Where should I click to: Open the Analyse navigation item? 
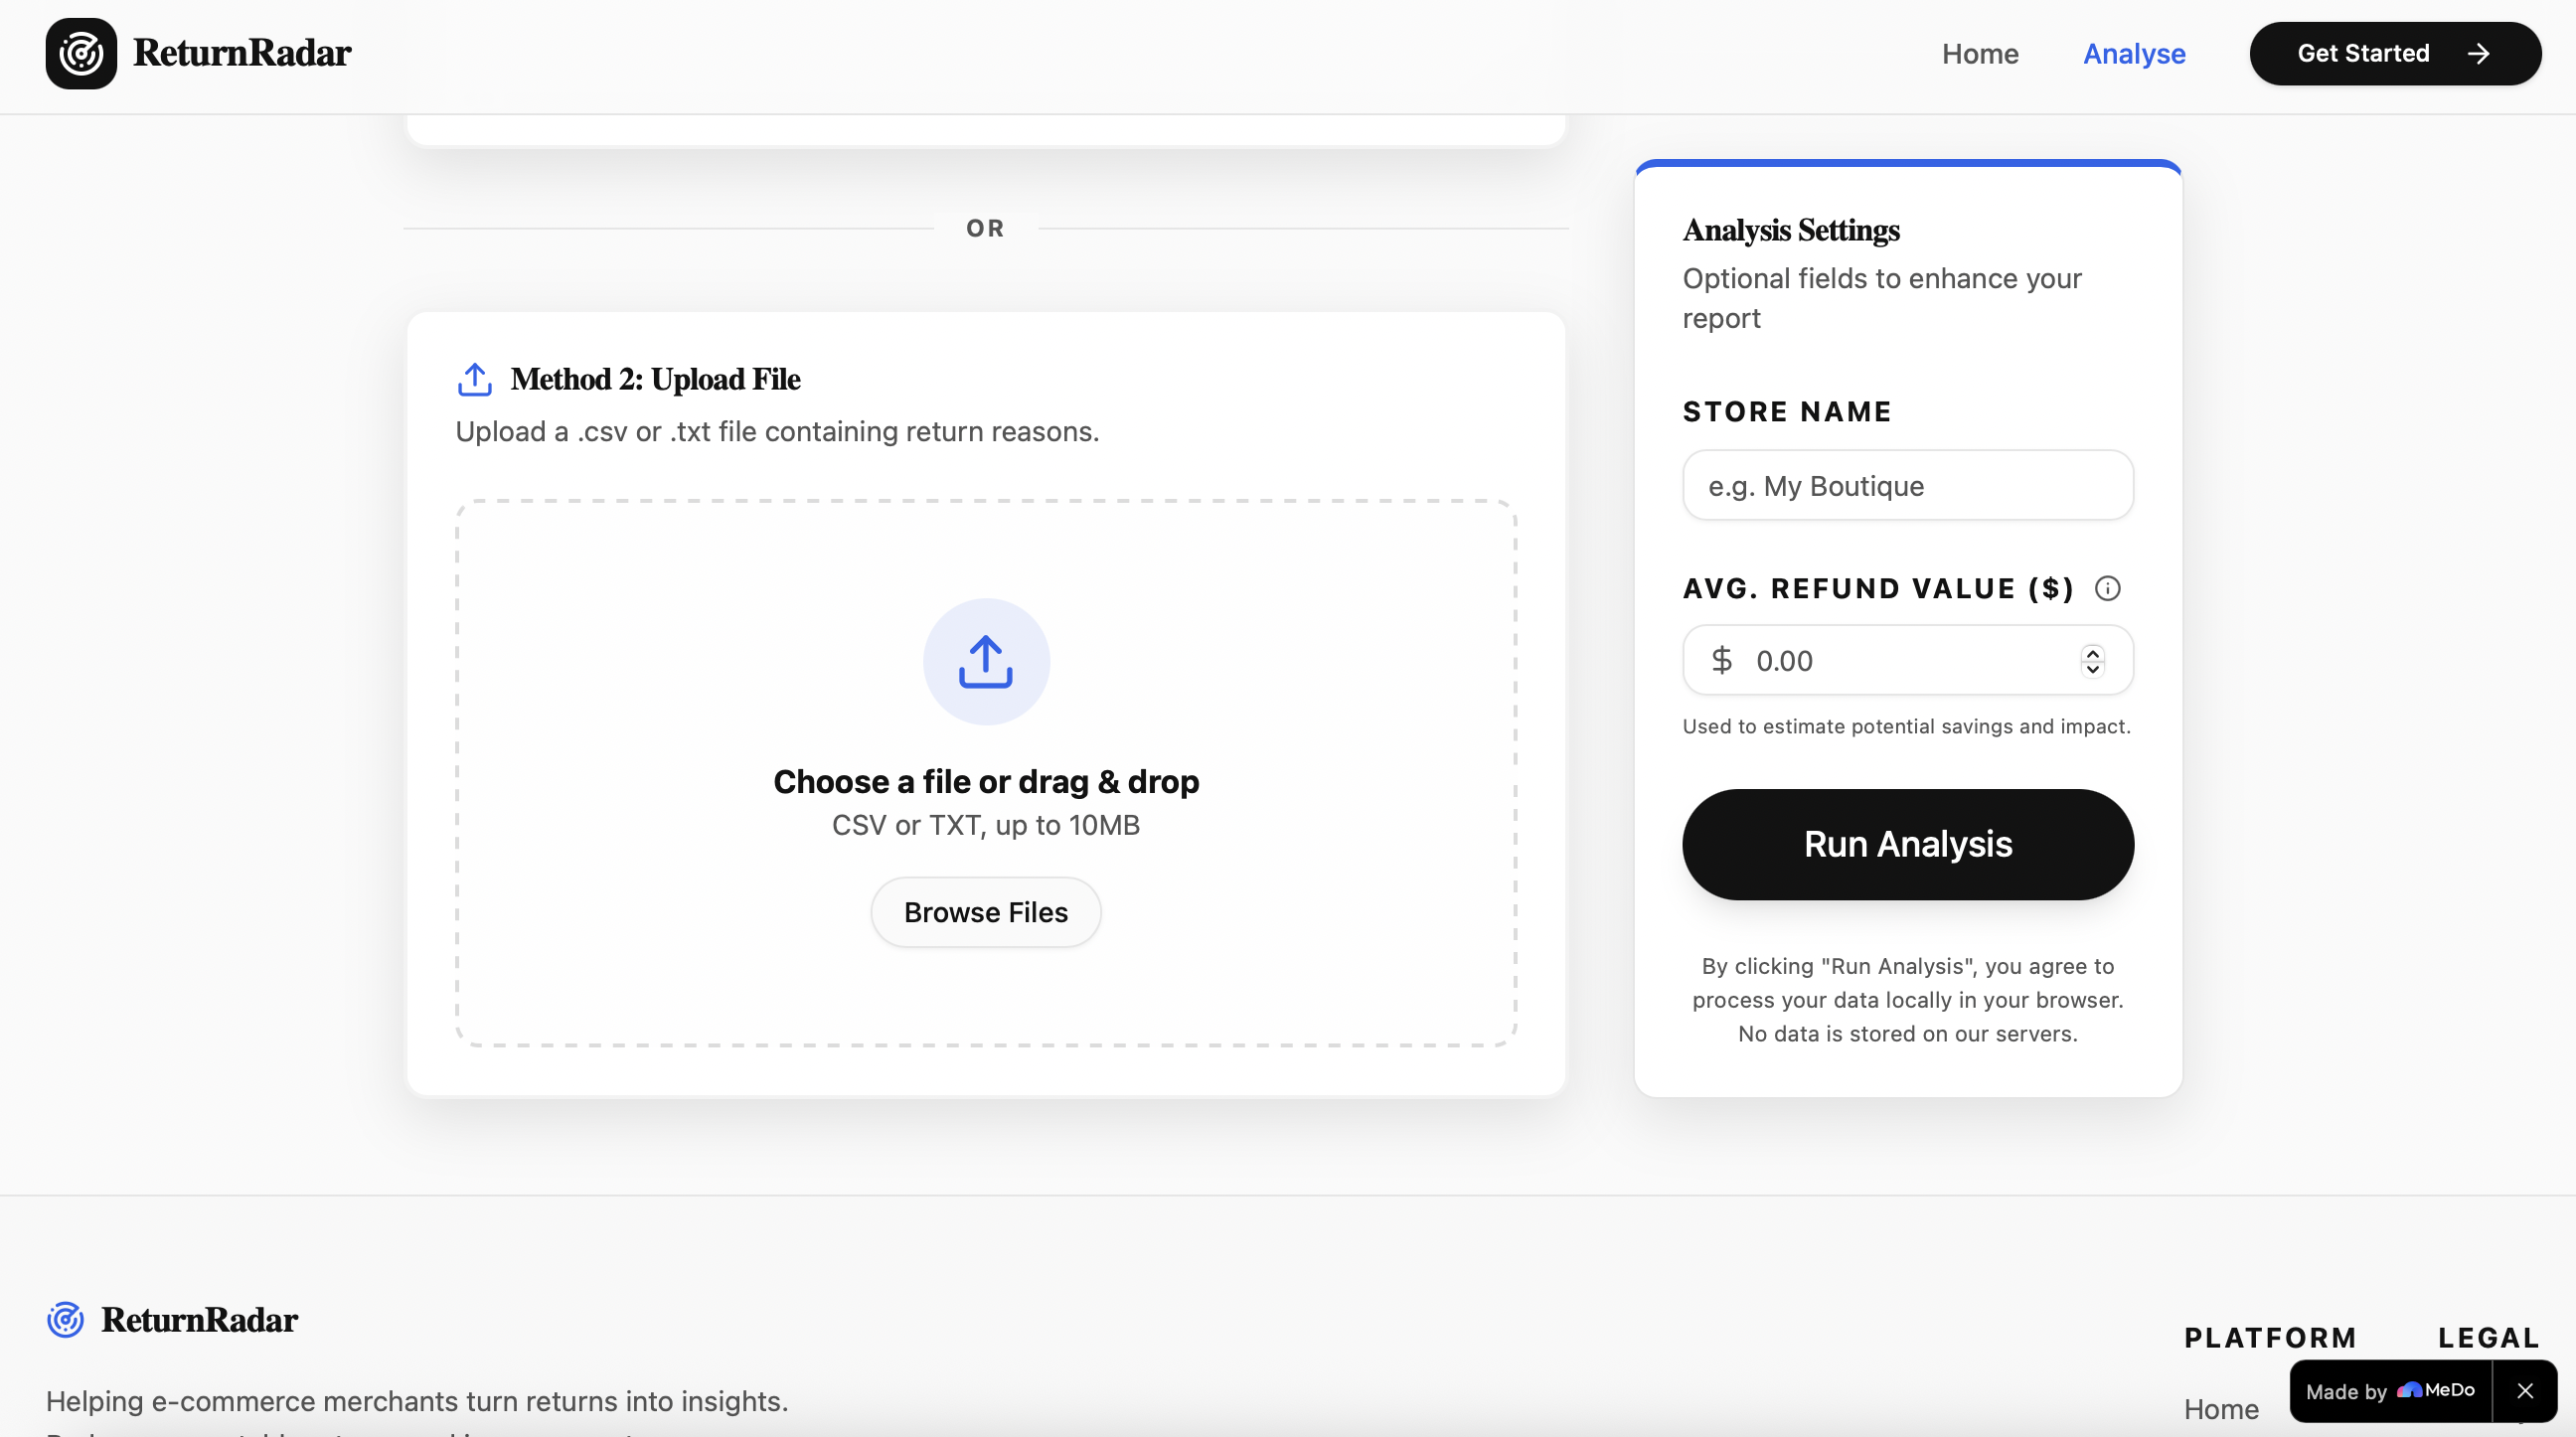[x=2133, y=53]
